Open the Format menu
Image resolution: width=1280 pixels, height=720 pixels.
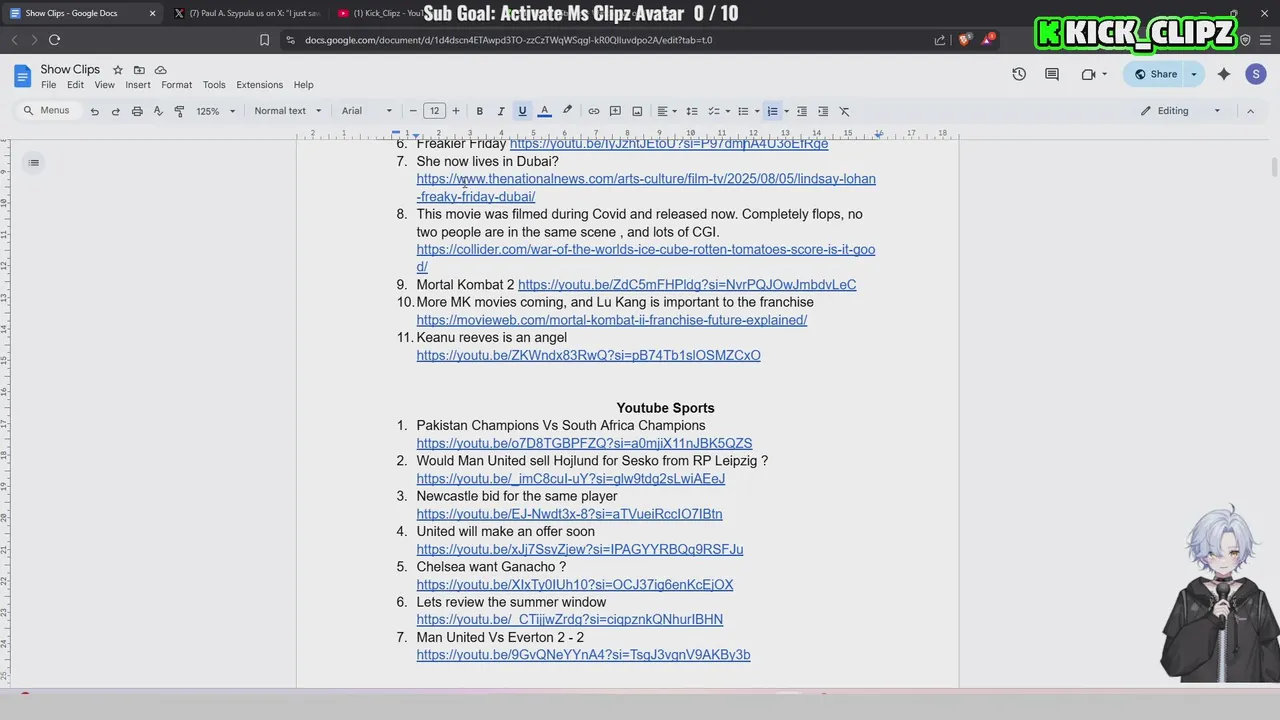(x=176, y=85)
